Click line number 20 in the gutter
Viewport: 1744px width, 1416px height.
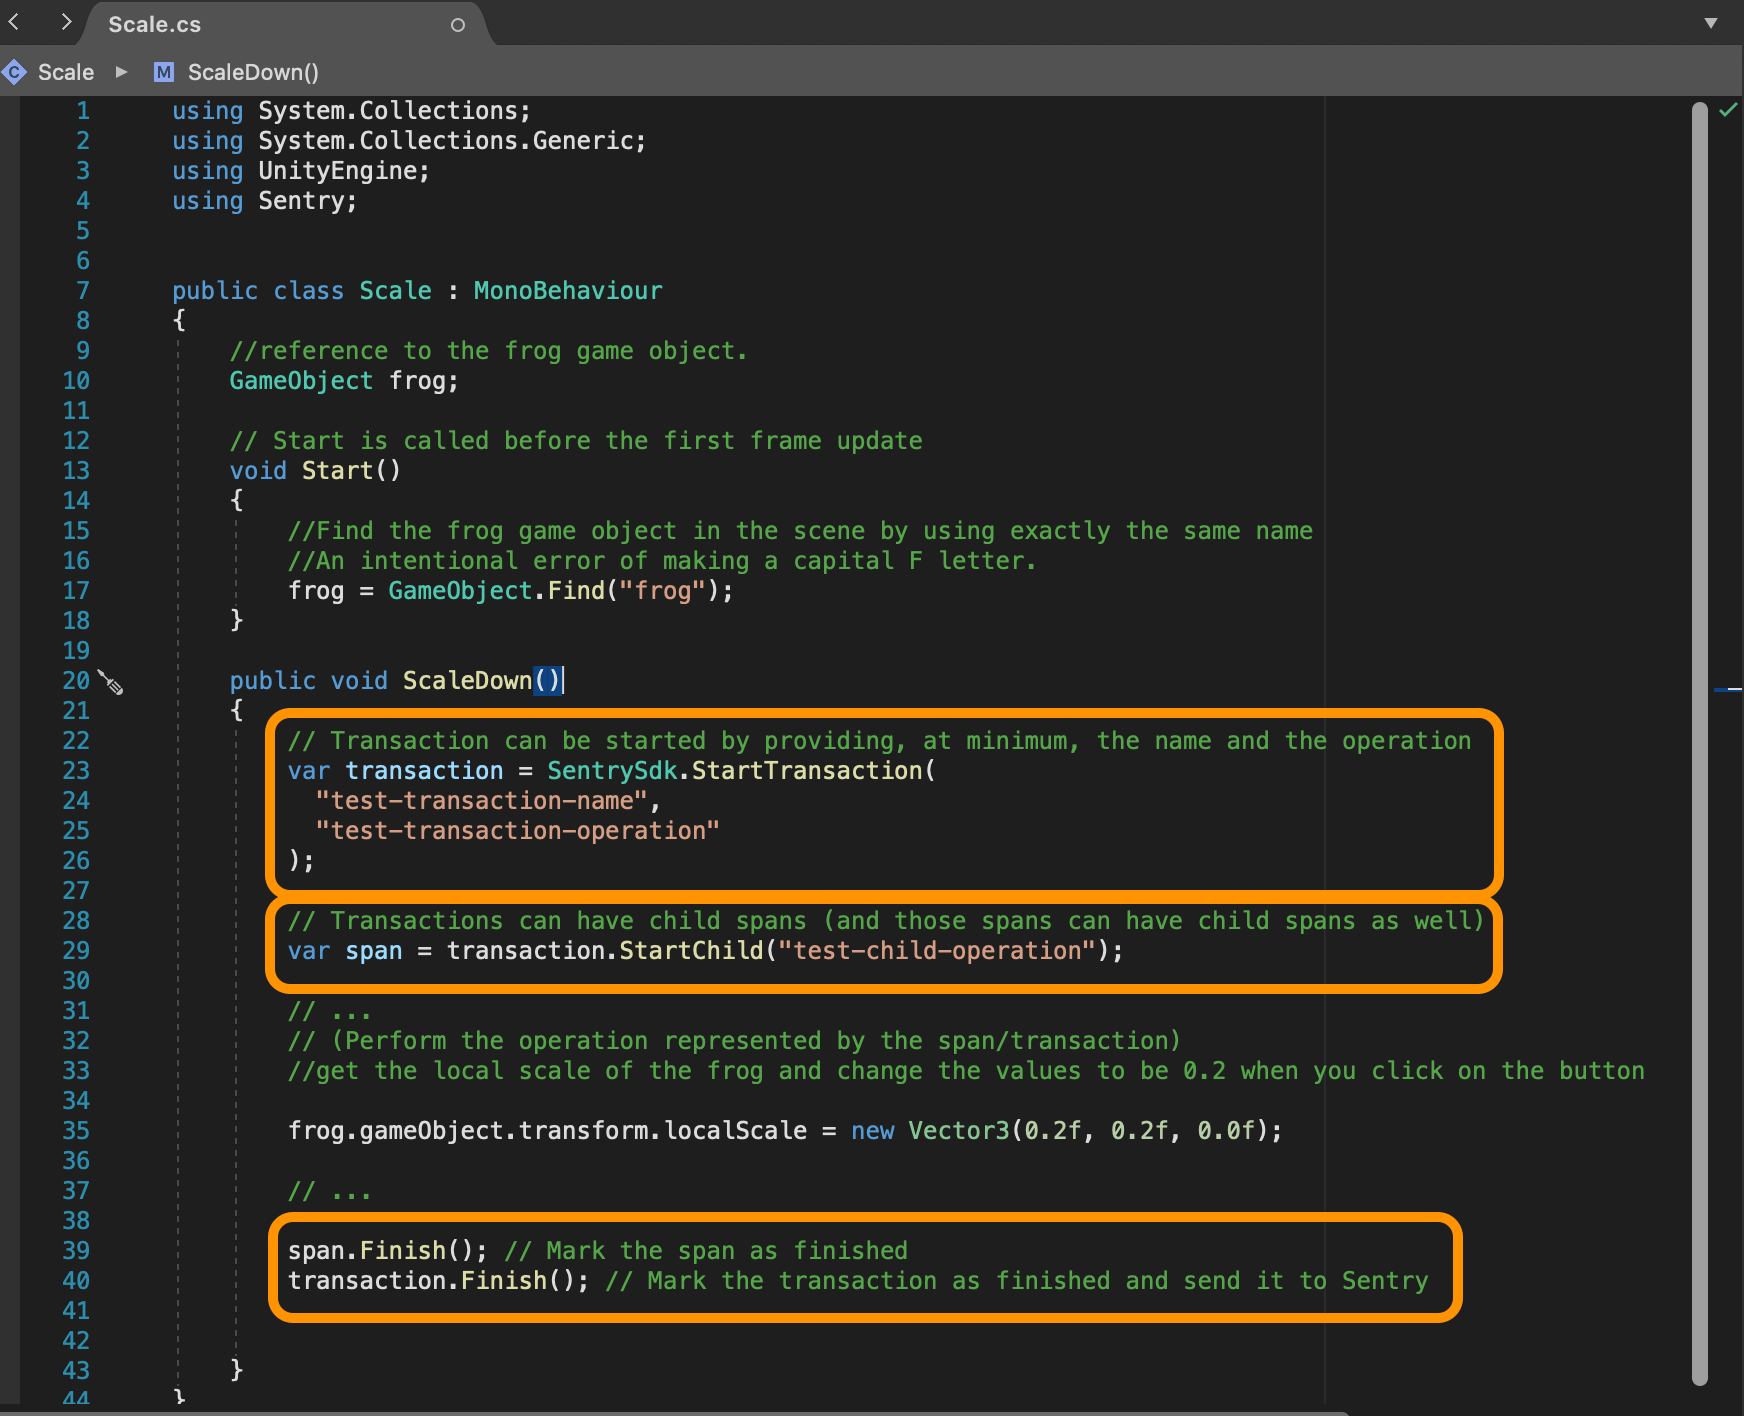pyautogui.click(x=76, y=681)
